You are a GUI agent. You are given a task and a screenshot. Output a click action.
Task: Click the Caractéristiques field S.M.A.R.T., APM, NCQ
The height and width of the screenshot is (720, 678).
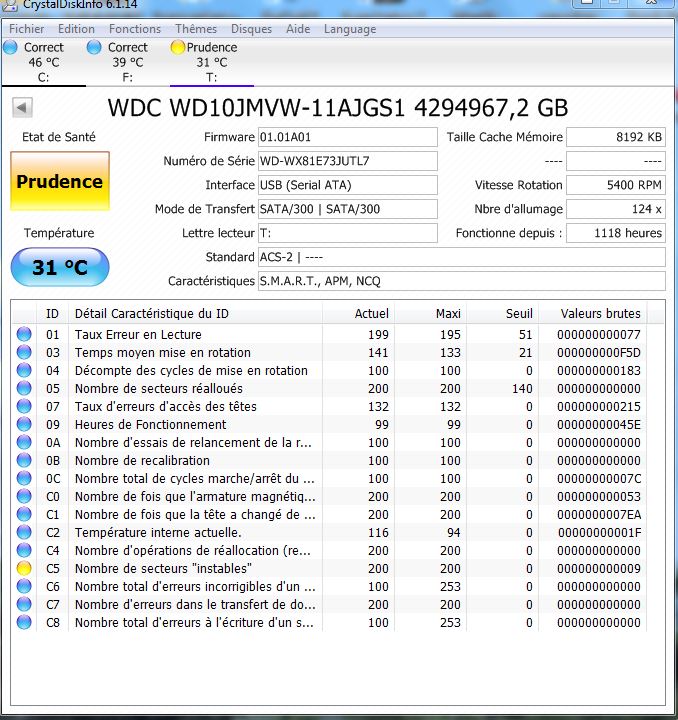tap(461, 281)
